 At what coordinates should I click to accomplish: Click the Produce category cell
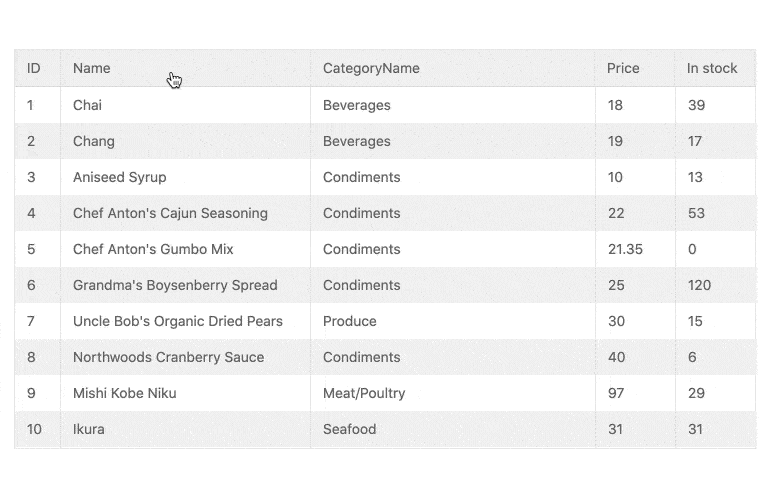point(350,321)
